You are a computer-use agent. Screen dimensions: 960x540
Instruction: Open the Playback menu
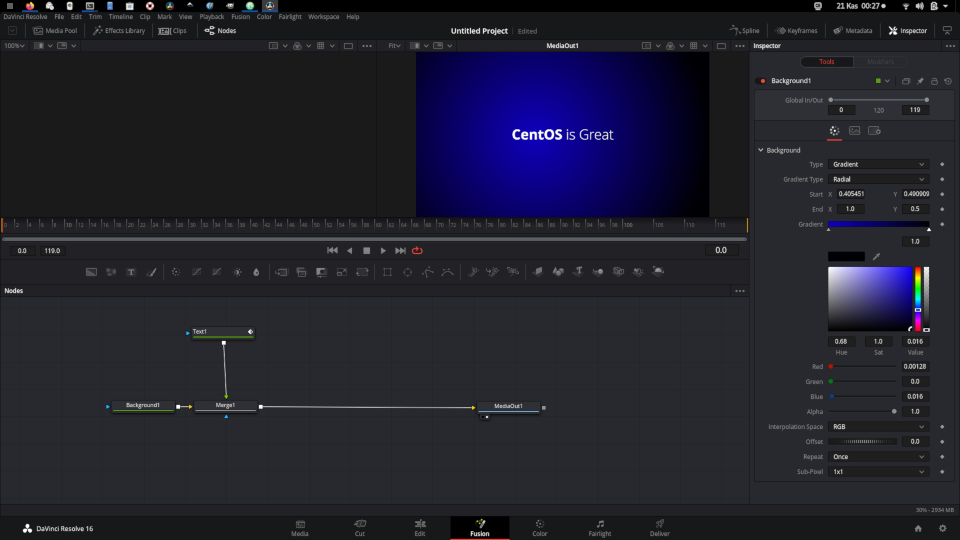pos(212,17)
